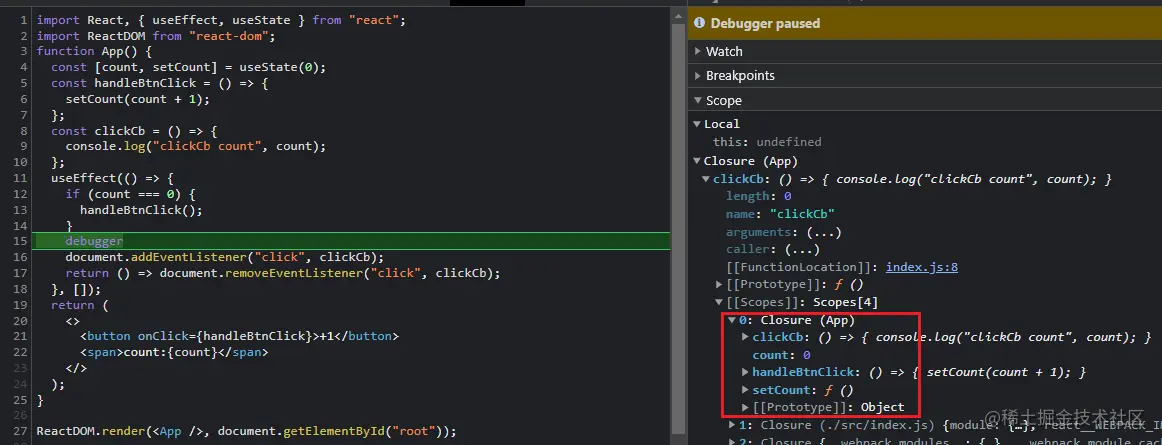Click the Debugger paused banner text
The height and width of the screenshot is (445, 1162).
pyautogui.click(x=765, y=24)
